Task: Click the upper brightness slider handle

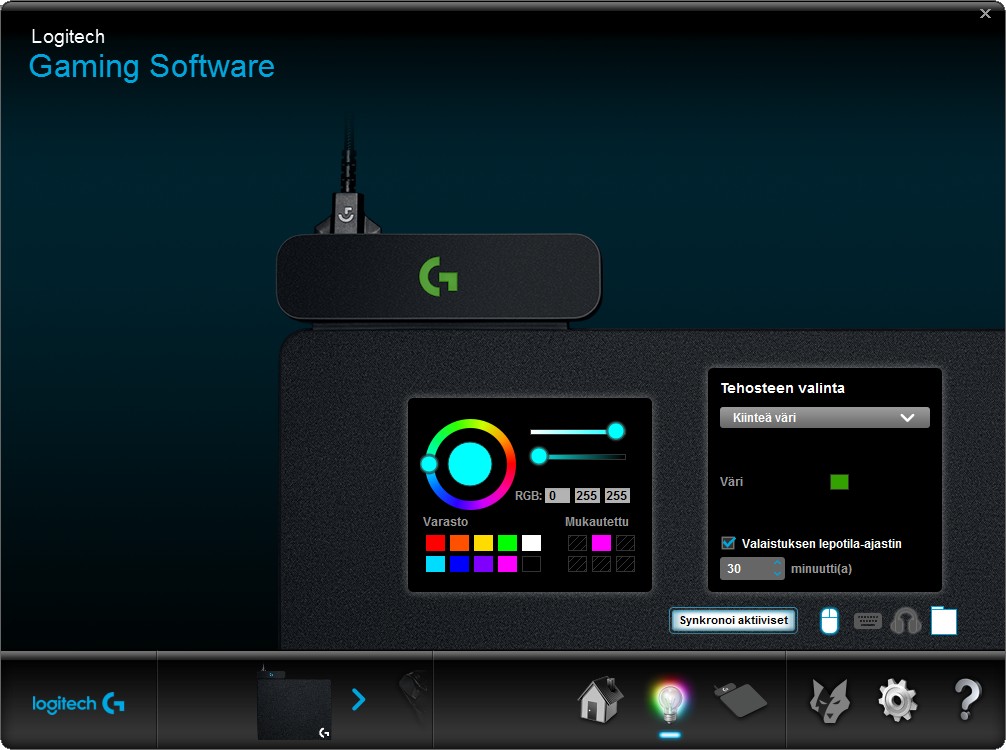Action: [x=616, y=431]
